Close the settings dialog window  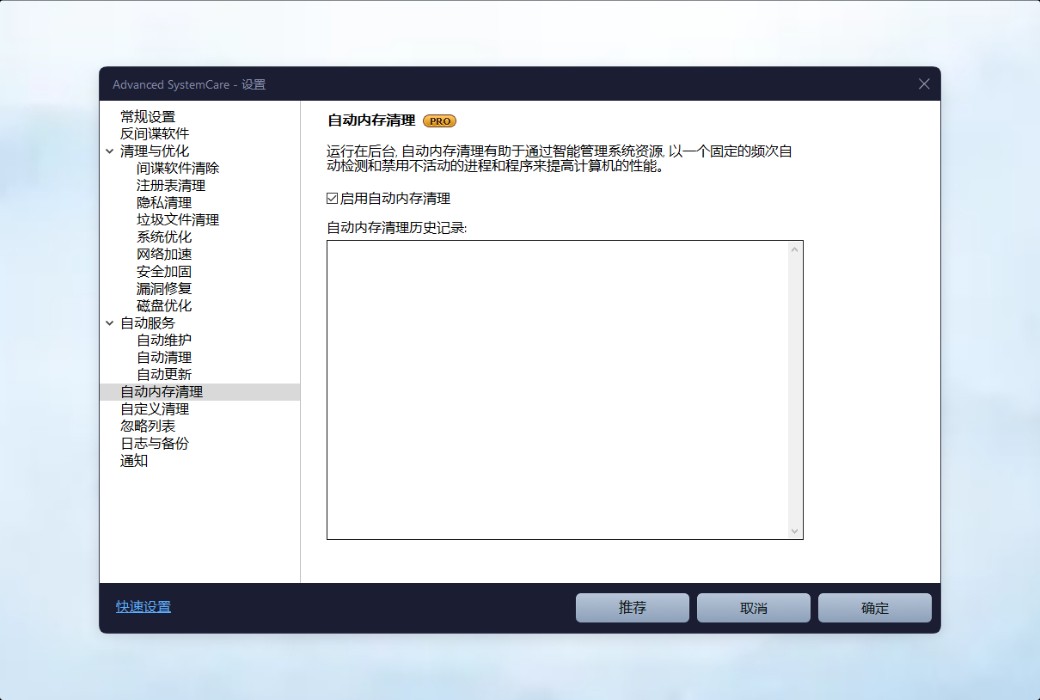pos(924,84)
